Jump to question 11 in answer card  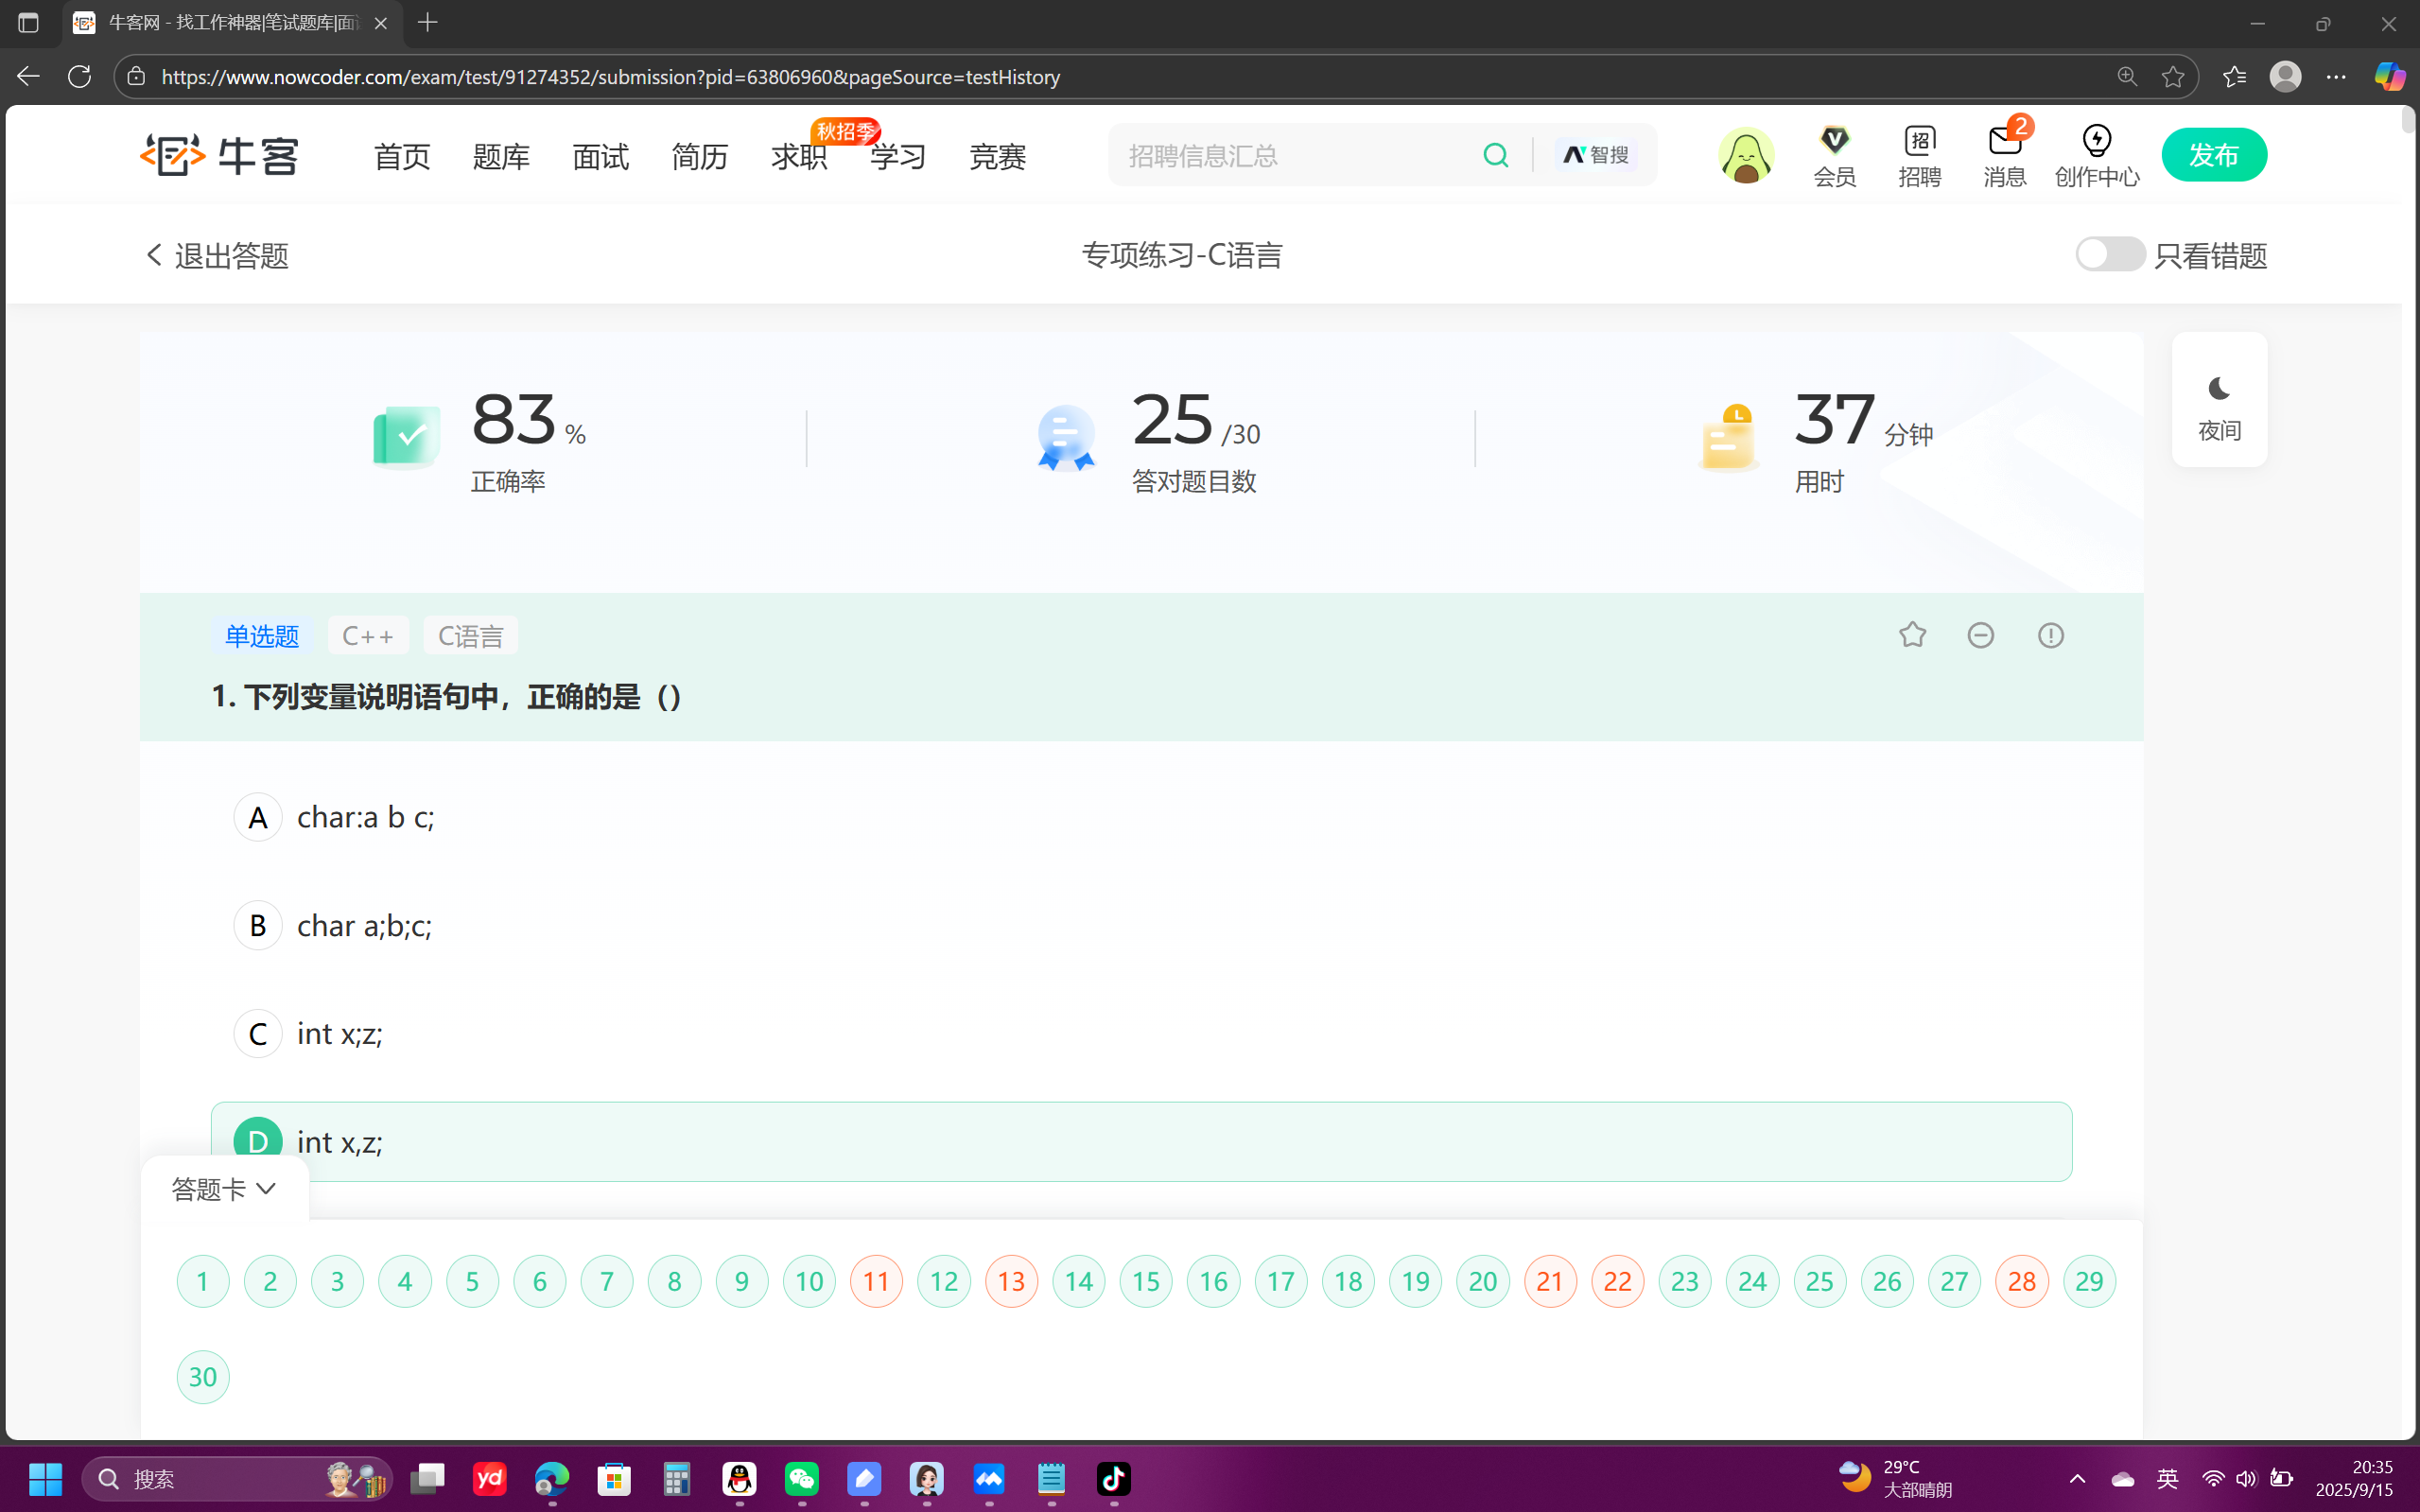(x=876, y=1281)
